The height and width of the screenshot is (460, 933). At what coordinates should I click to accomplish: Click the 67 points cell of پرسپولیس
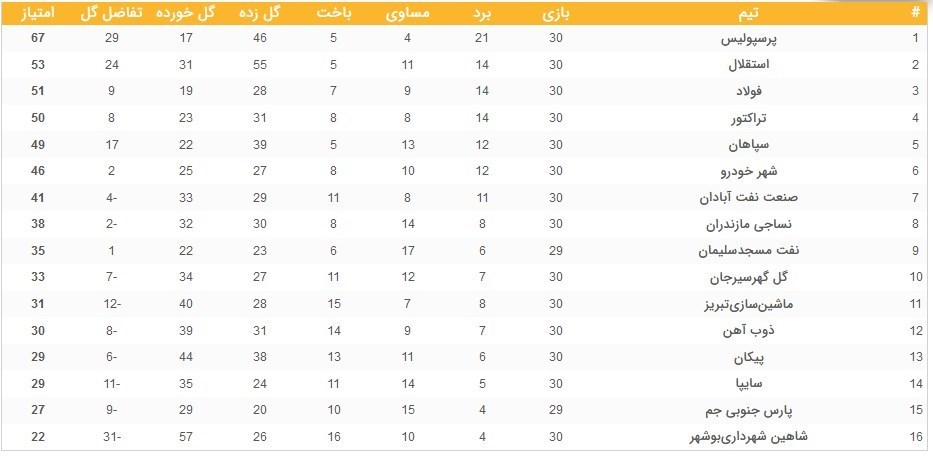click(37, 39)
